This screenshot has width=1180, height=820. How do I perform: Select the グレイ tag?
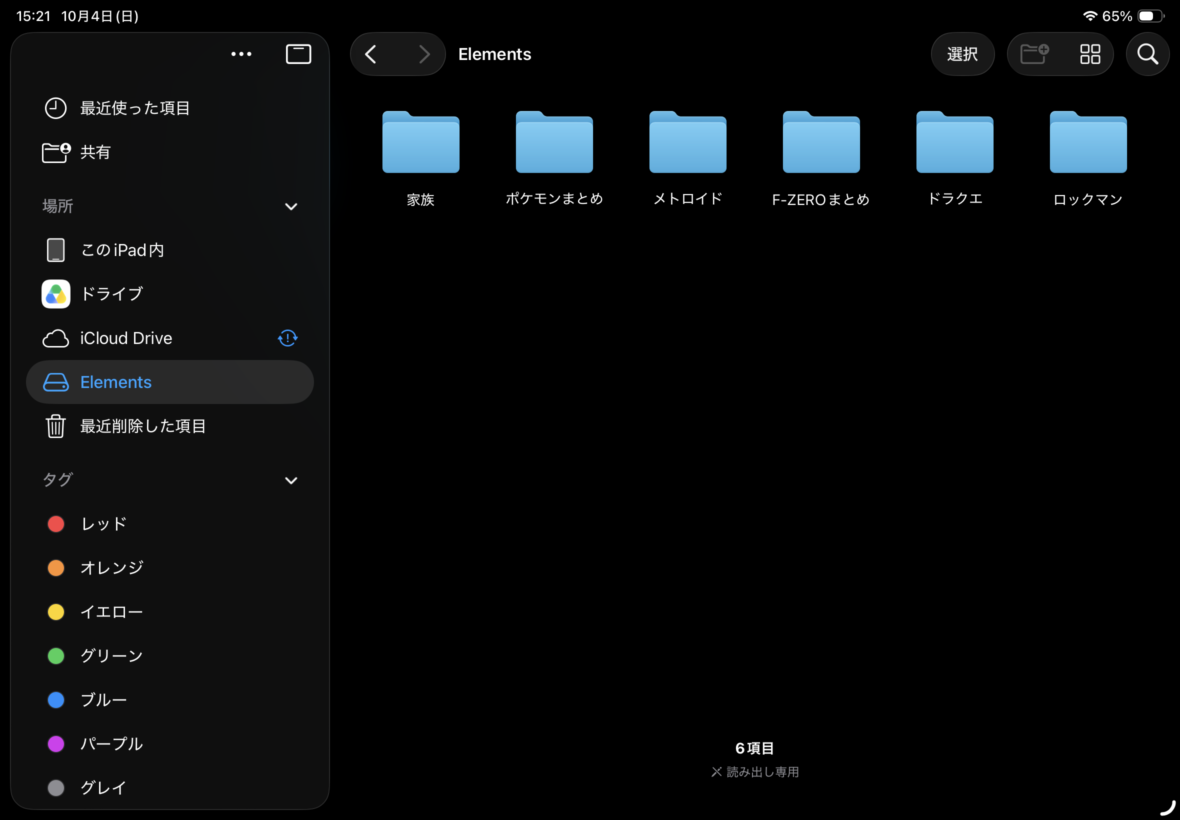click(170, 788)
